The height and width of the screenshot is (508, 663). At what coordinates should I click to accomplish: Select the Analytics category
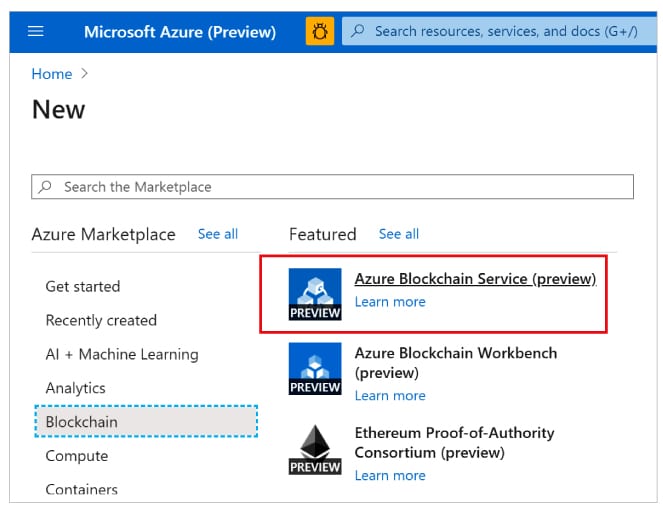point(76,388)
